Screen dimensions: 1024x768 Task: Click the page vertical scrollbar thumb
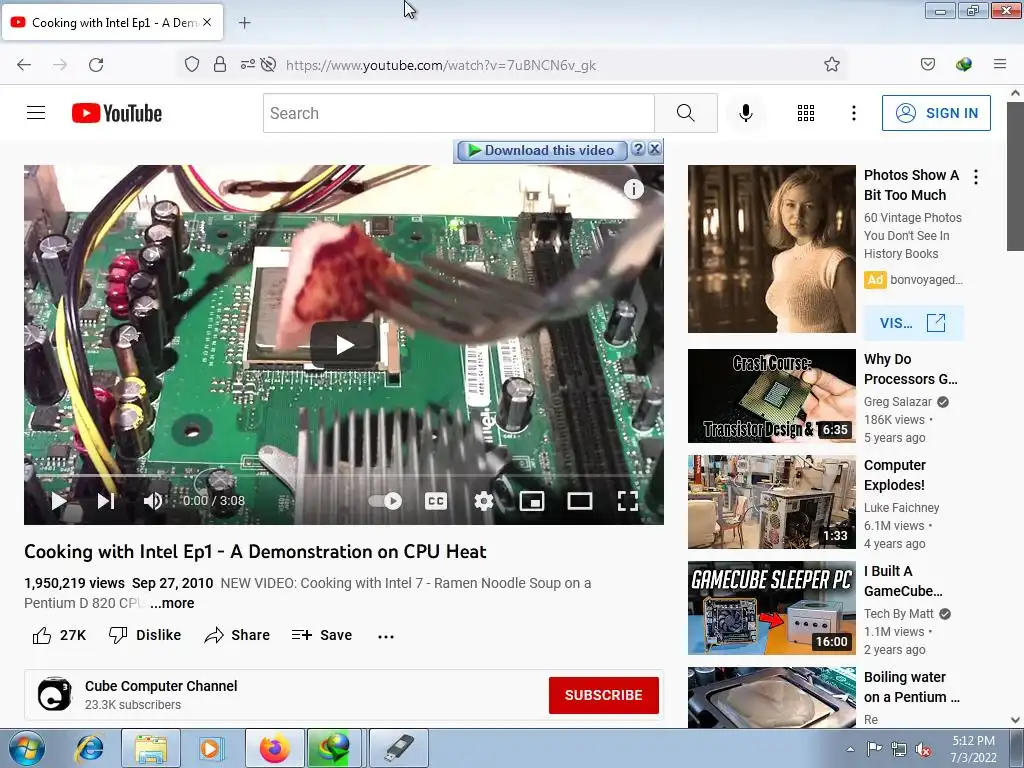pyautogui.click(x=1015, y=176)
